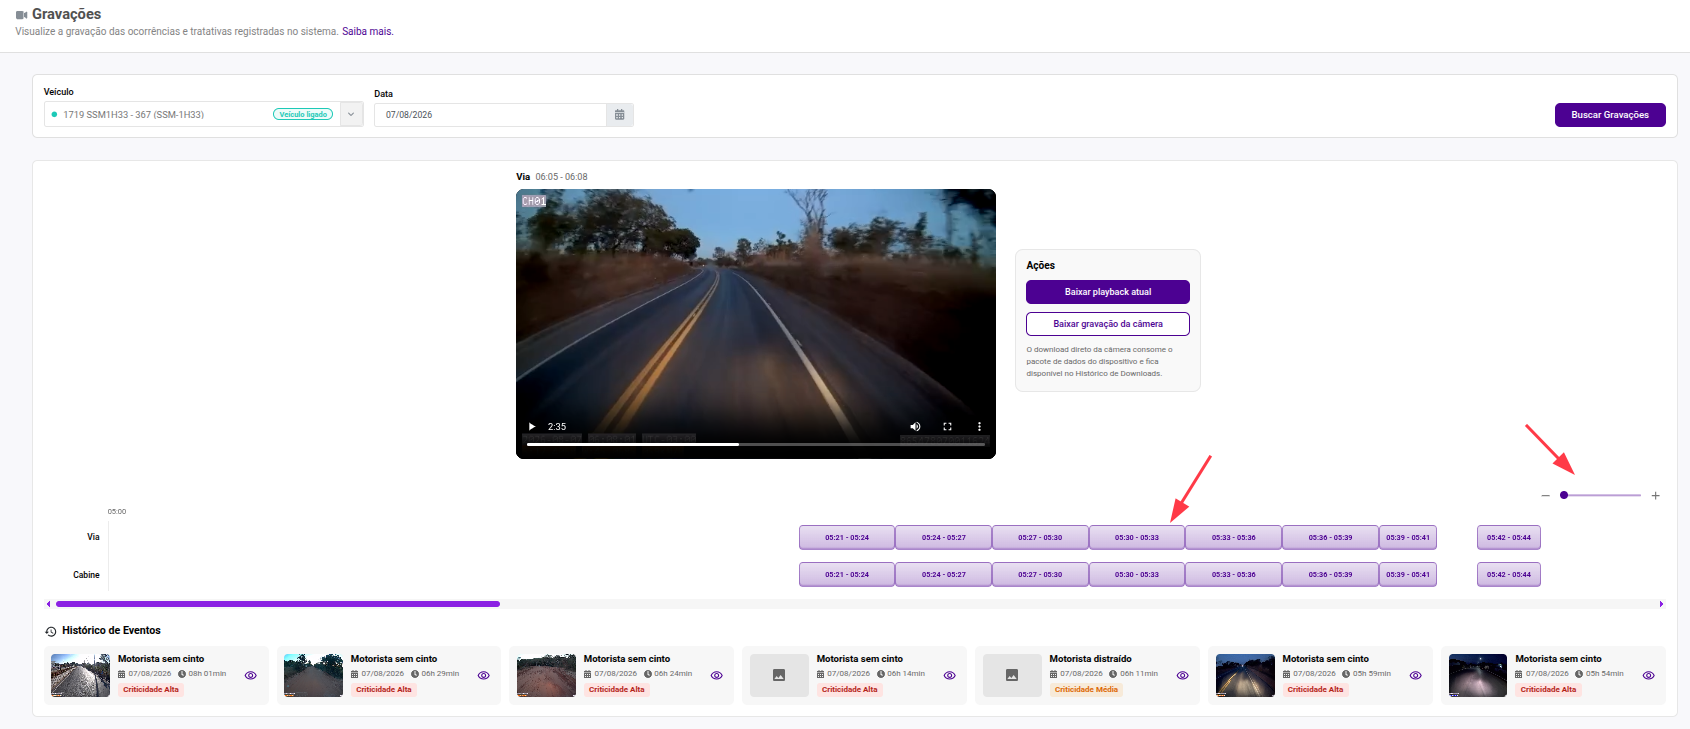
Task: View the 08h 01min Motorista sem cinto event
Action: (251, 675)
